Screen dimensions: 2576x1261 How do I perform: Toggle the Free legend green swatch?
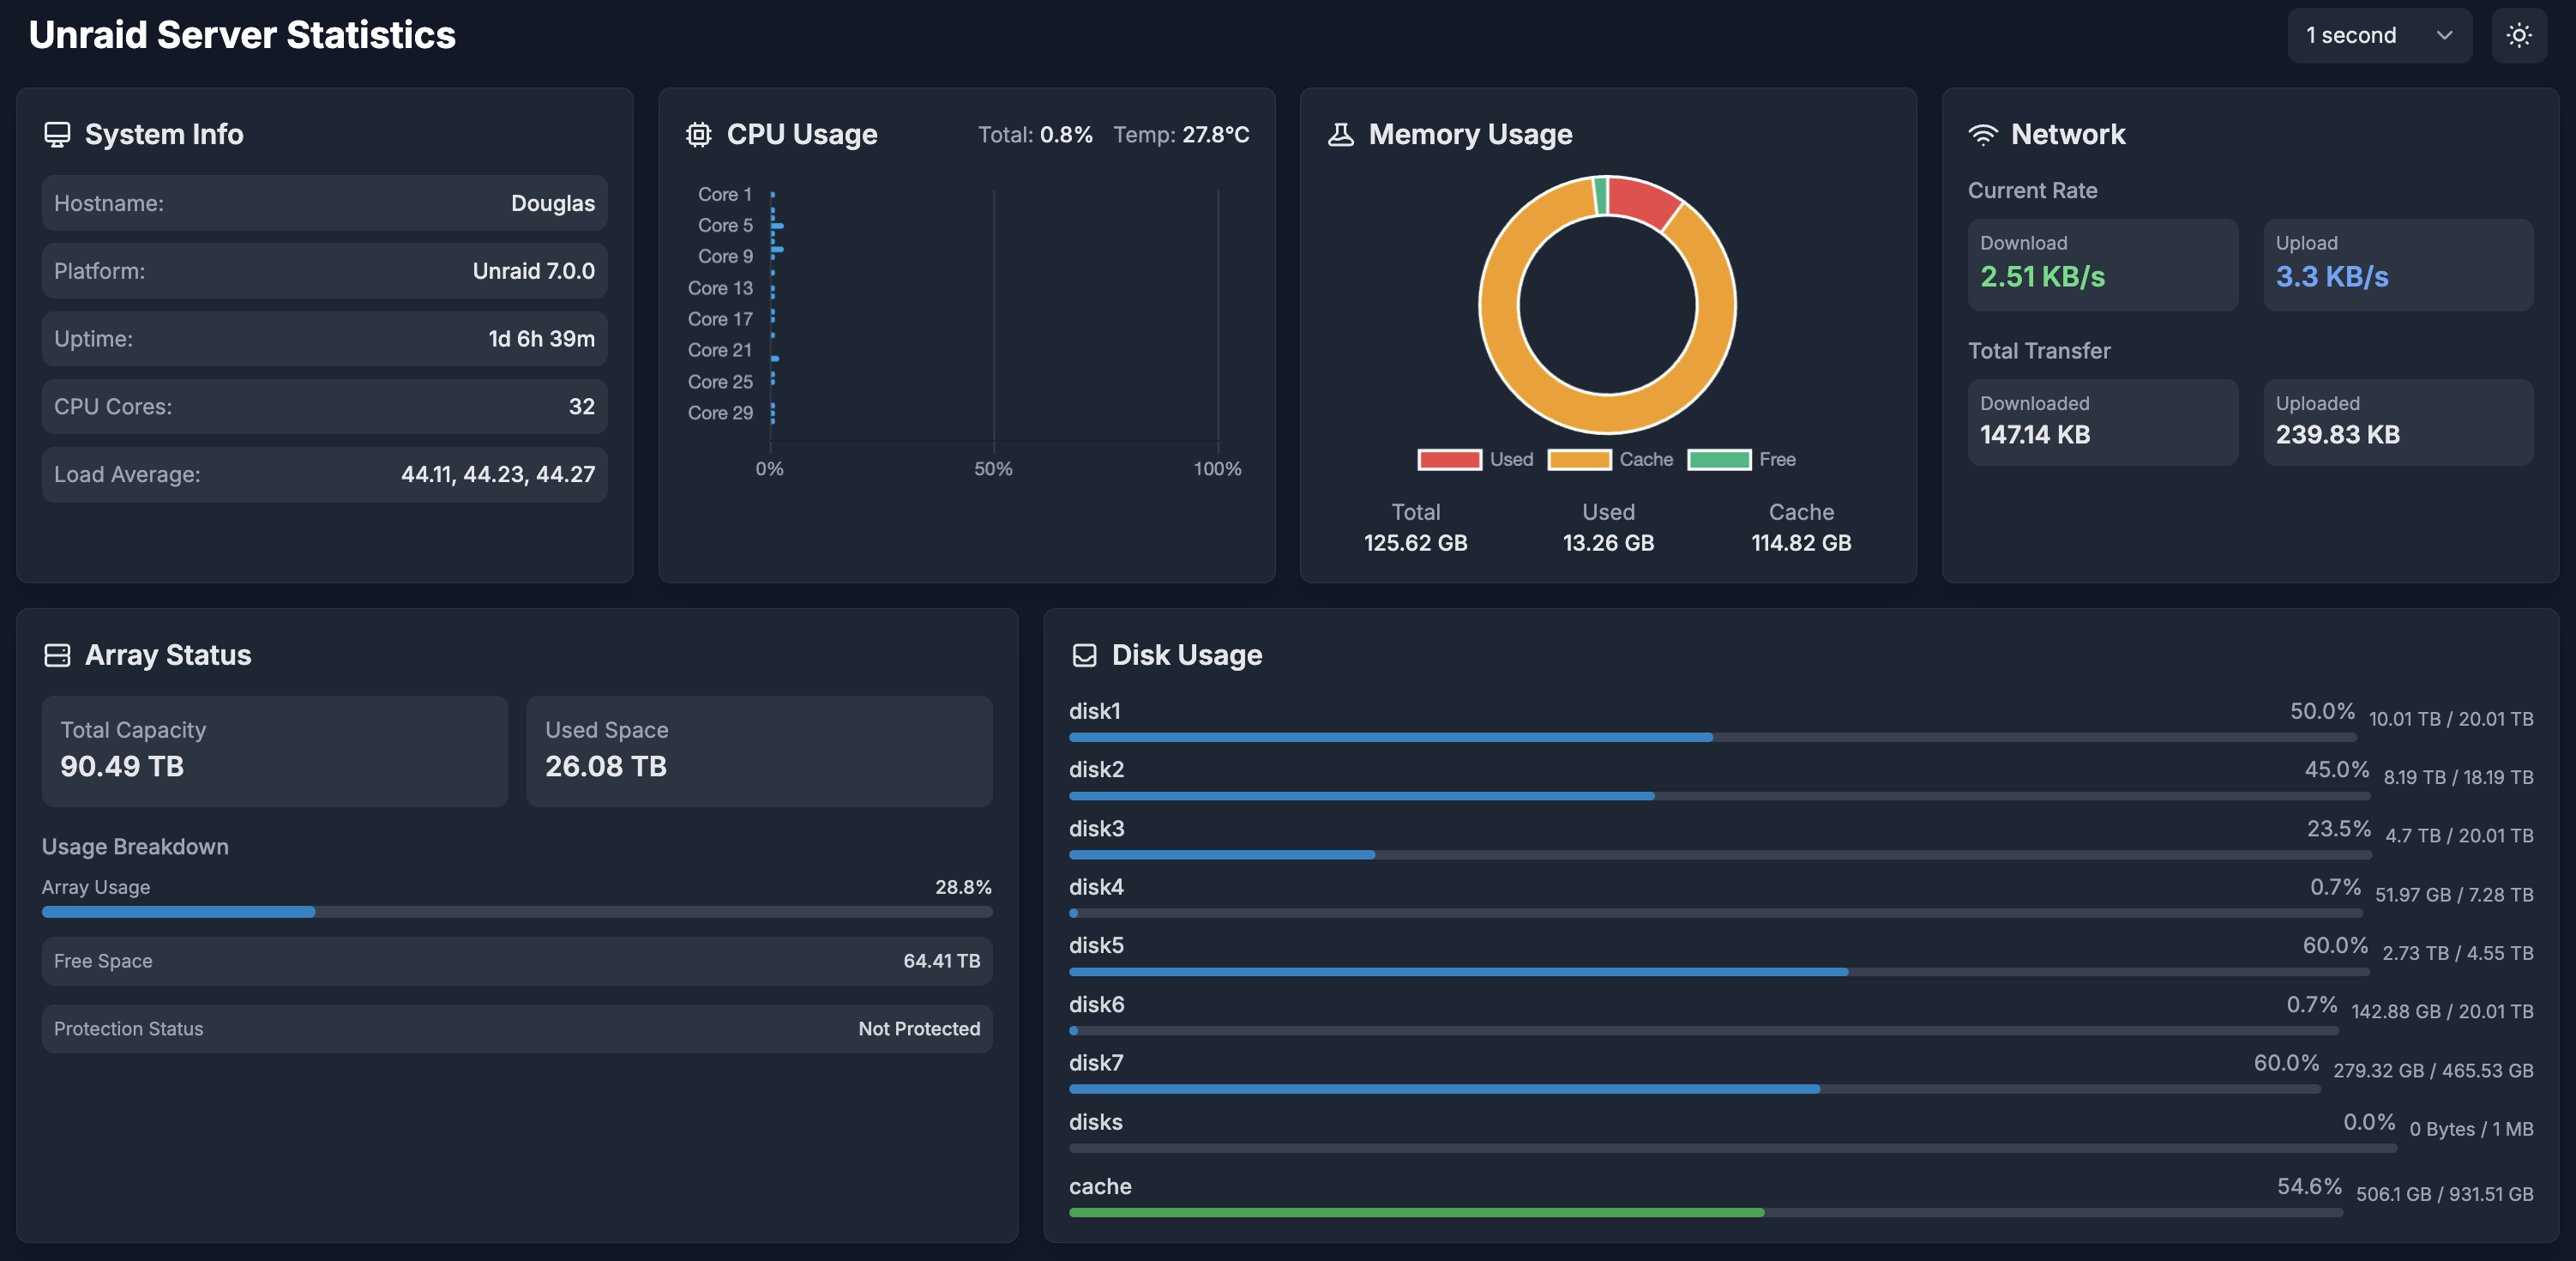(x=1719, y=459)
